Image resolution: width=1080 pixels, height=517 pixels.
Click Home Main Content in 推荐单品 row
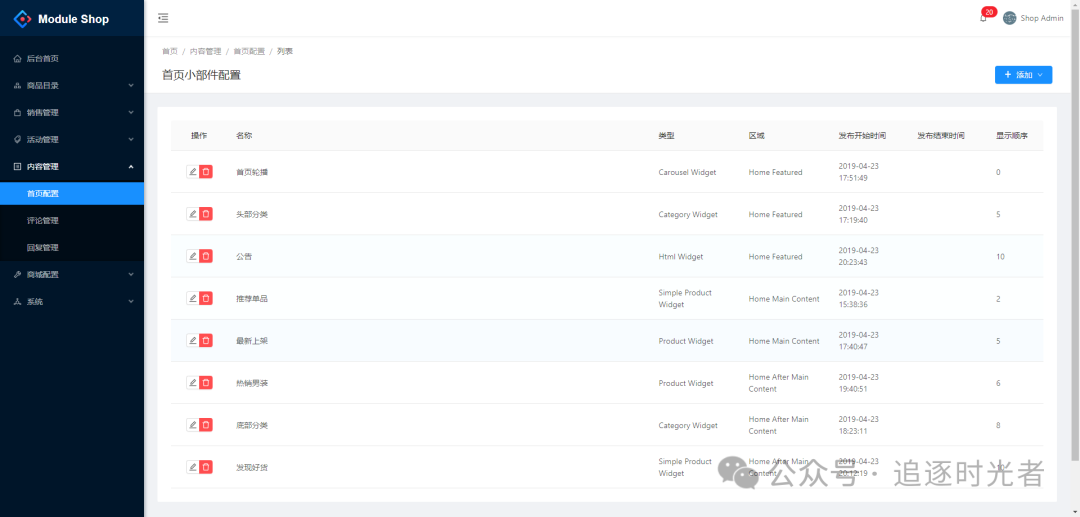point(784,299)
